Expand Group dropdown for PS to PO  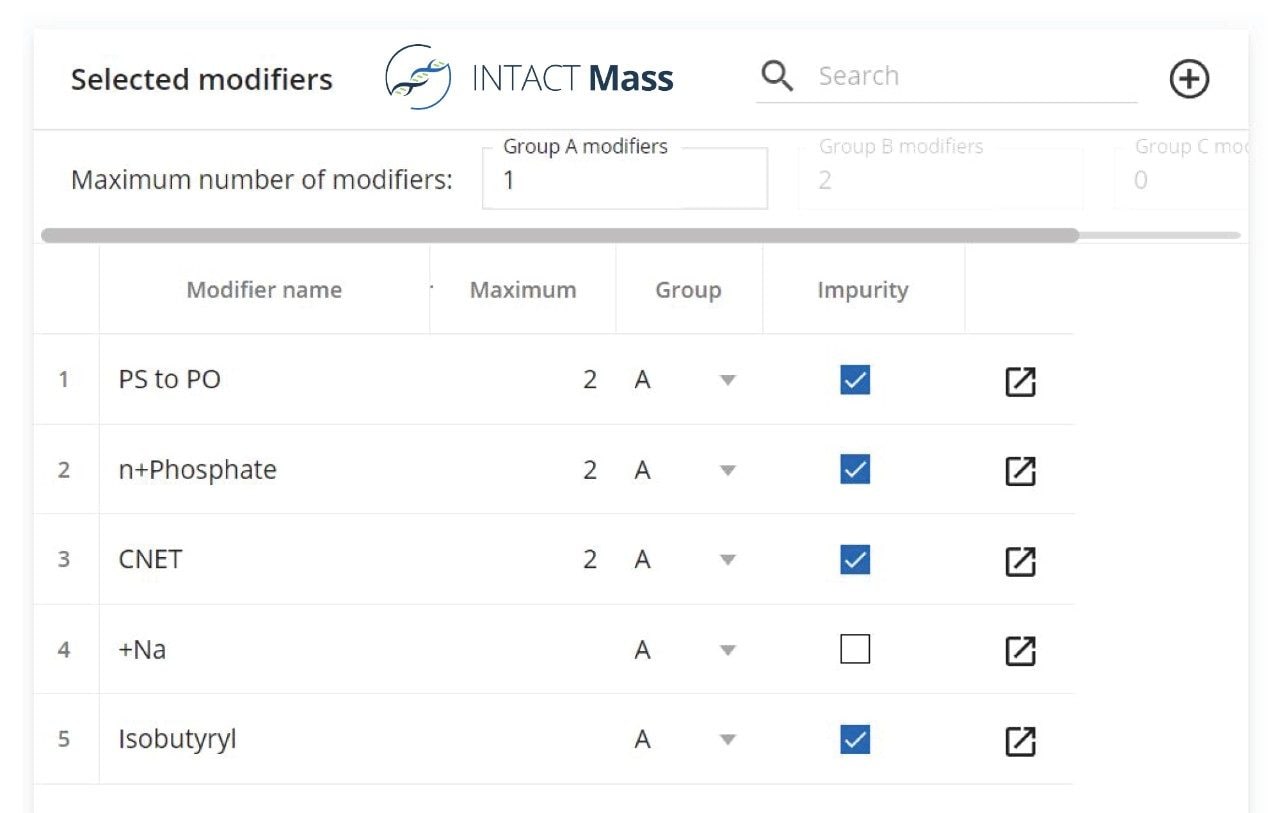[728, 381]
